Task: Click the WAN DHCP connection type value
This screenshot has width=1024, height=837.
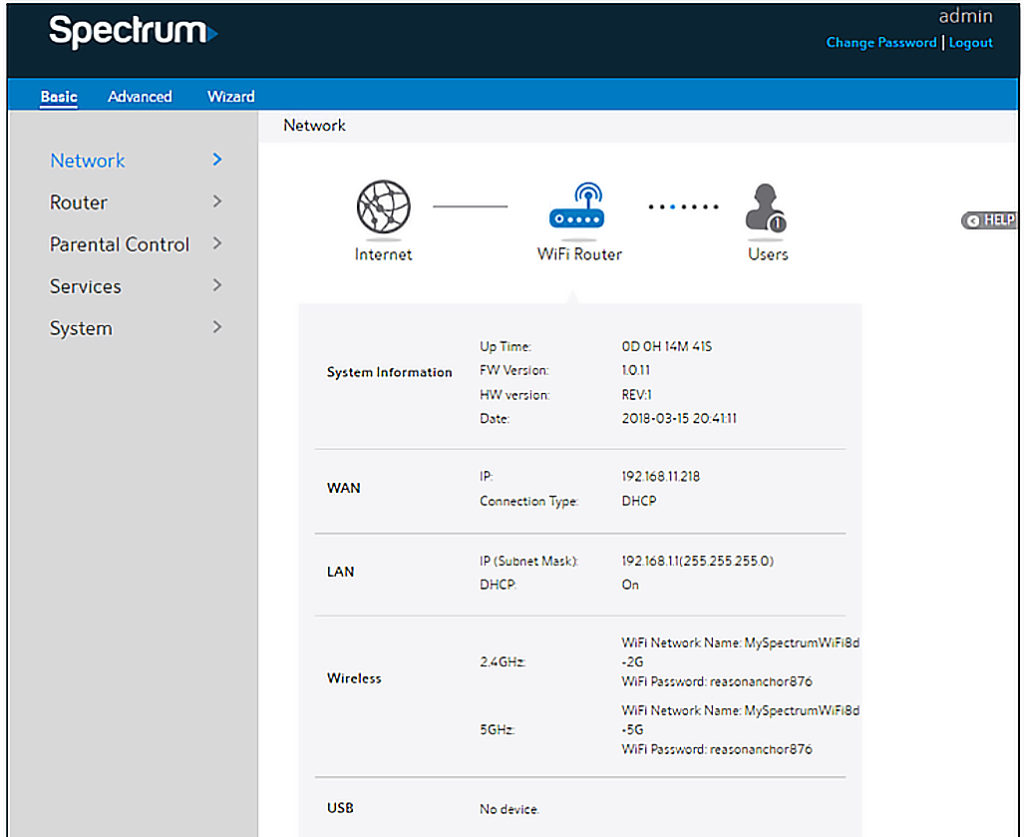Action: pyautogui.click(x=637, y=501)
